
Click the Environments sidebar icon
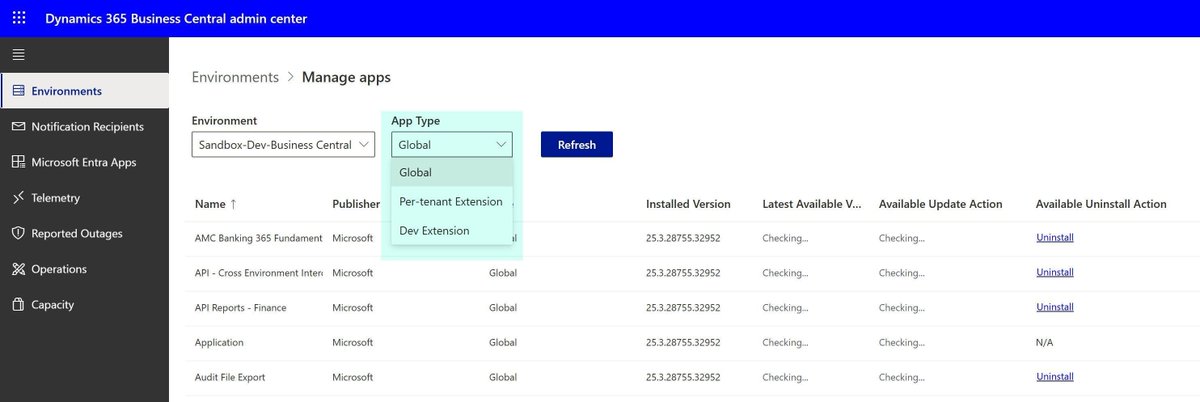click(x=18, y=91)
